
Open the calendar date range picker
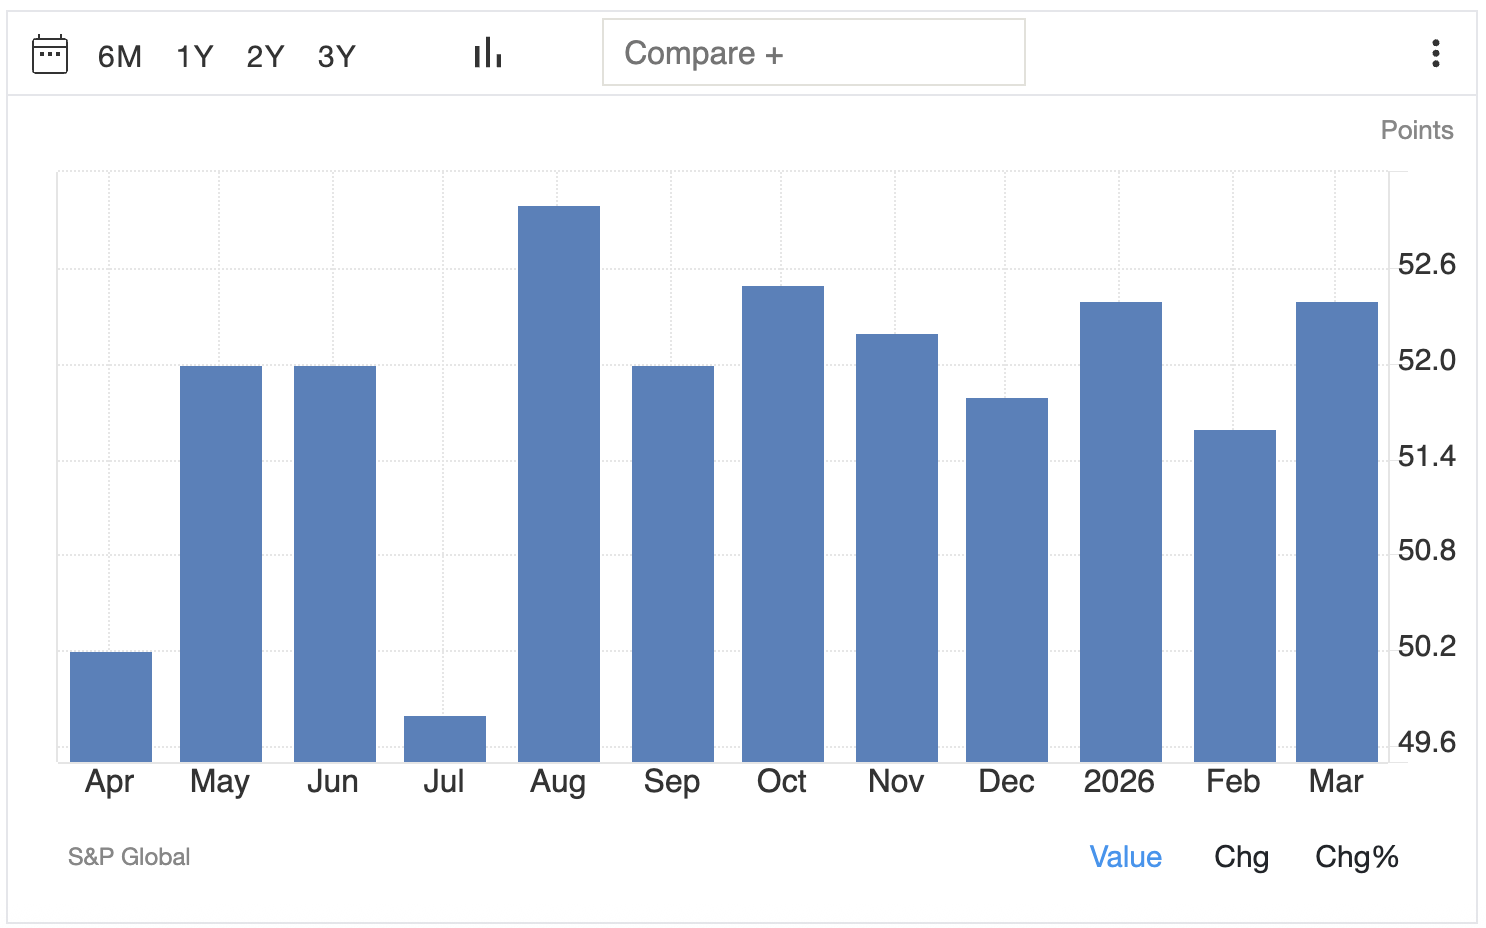coord(50,55)
